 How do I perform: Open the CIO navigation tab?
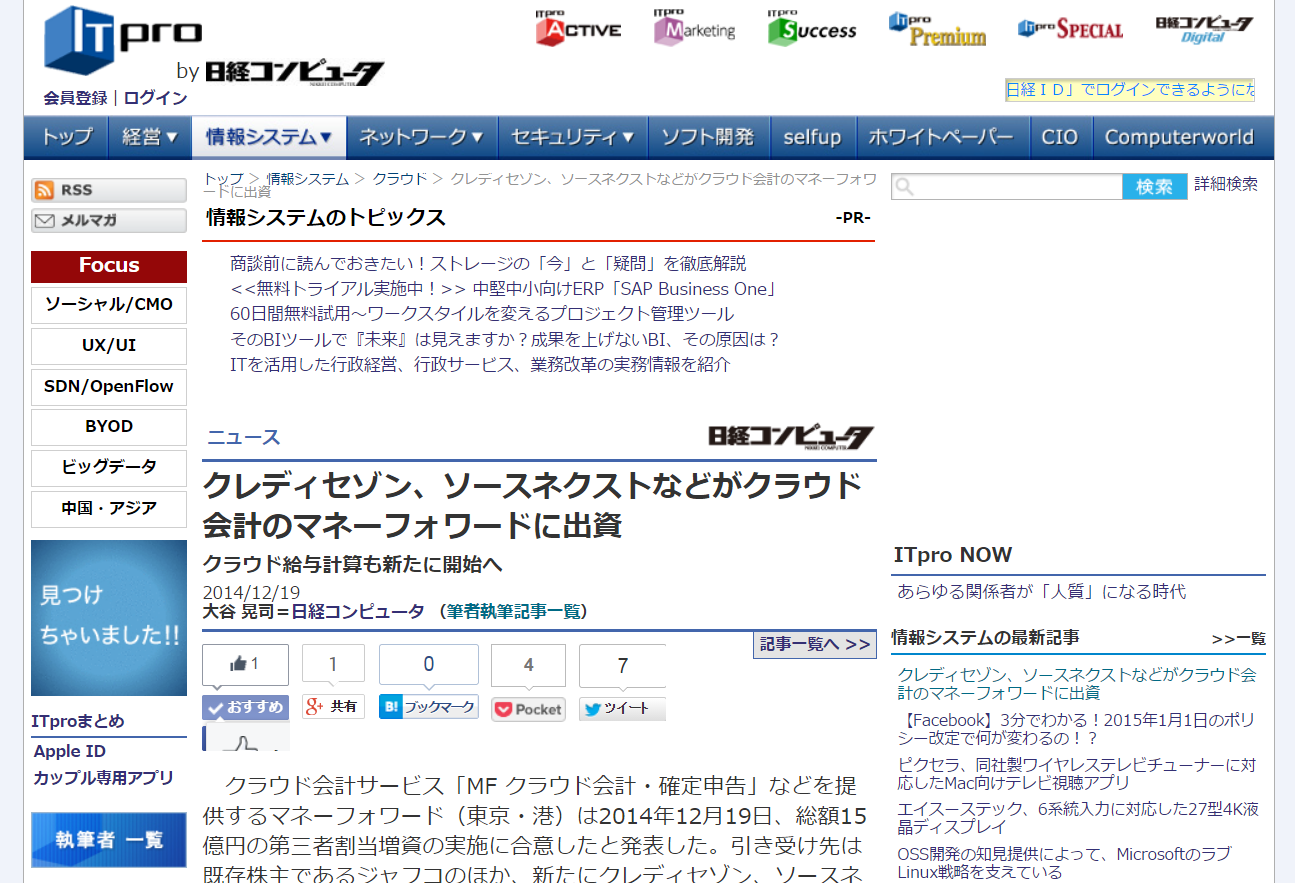pyautogui.click(x=1060, y=137)
